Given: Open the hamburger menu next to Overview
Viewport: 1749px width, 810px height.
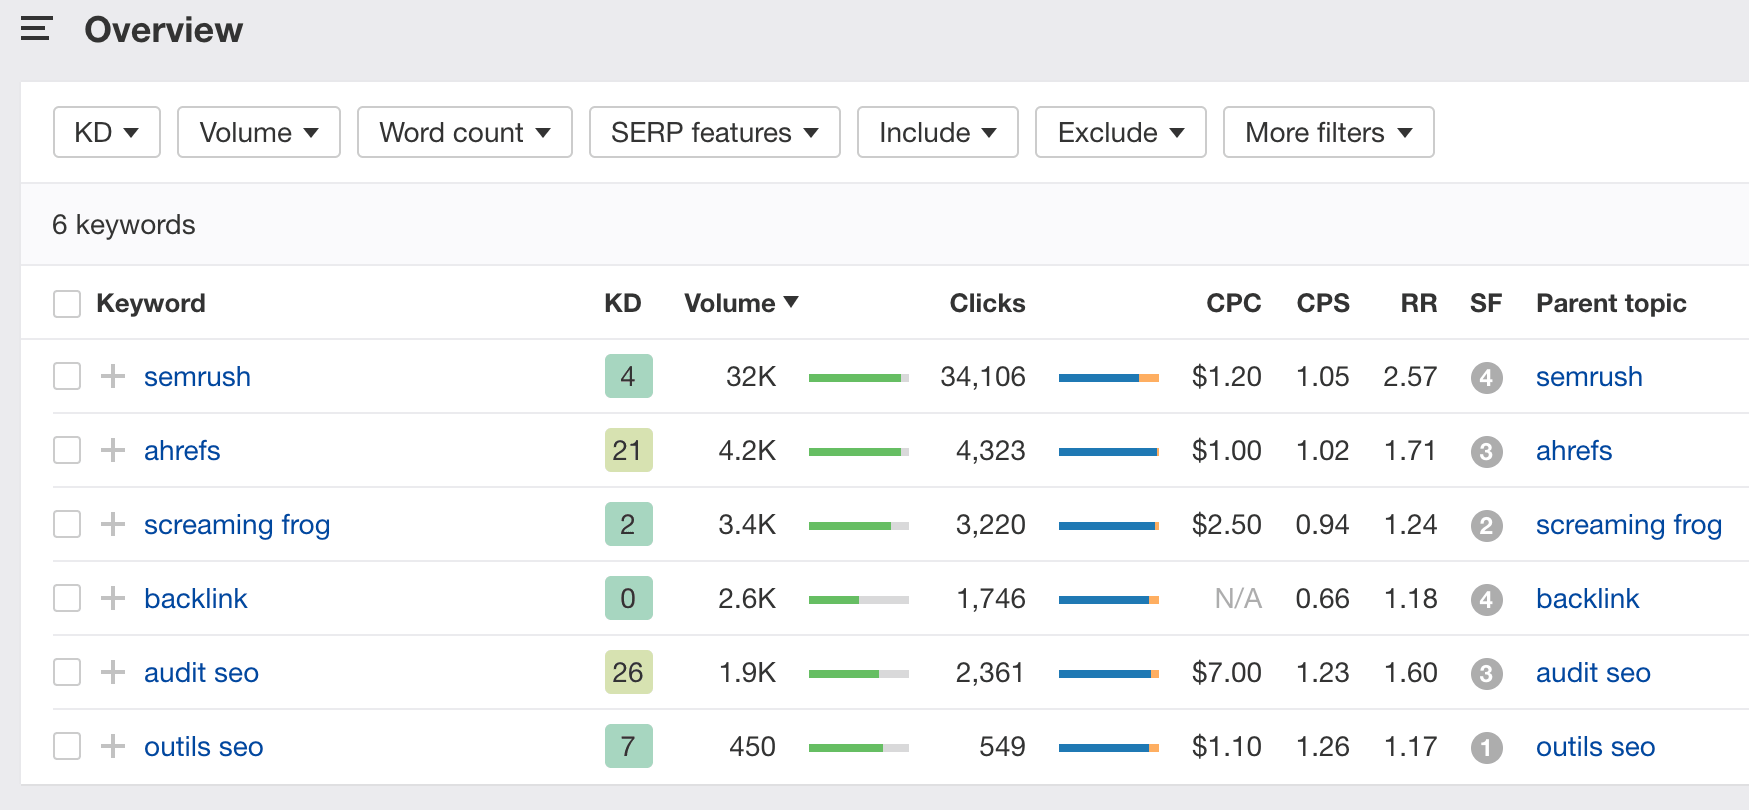Looking at the screenshot, I should pyautogui.click(x=36, y=29).
